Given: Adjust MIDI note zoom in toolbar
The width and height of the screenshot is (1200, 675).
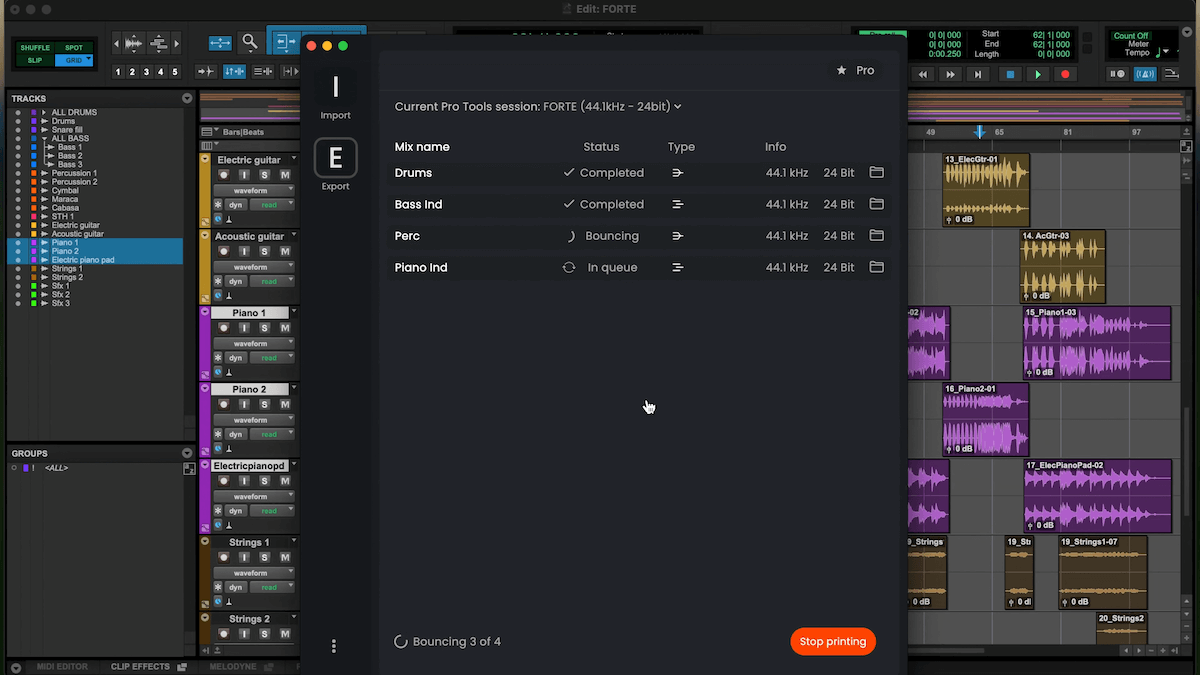Looking at the screenshot, I should click(159, 43).
